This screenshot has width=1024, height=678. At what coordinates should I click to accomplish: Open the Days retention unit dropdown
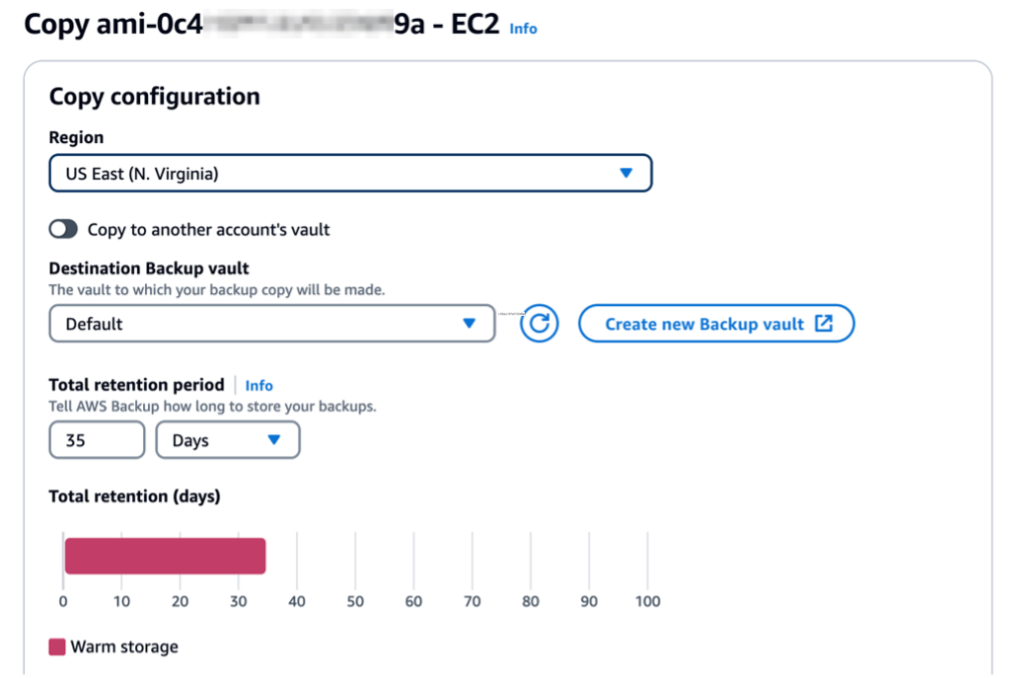227,440
